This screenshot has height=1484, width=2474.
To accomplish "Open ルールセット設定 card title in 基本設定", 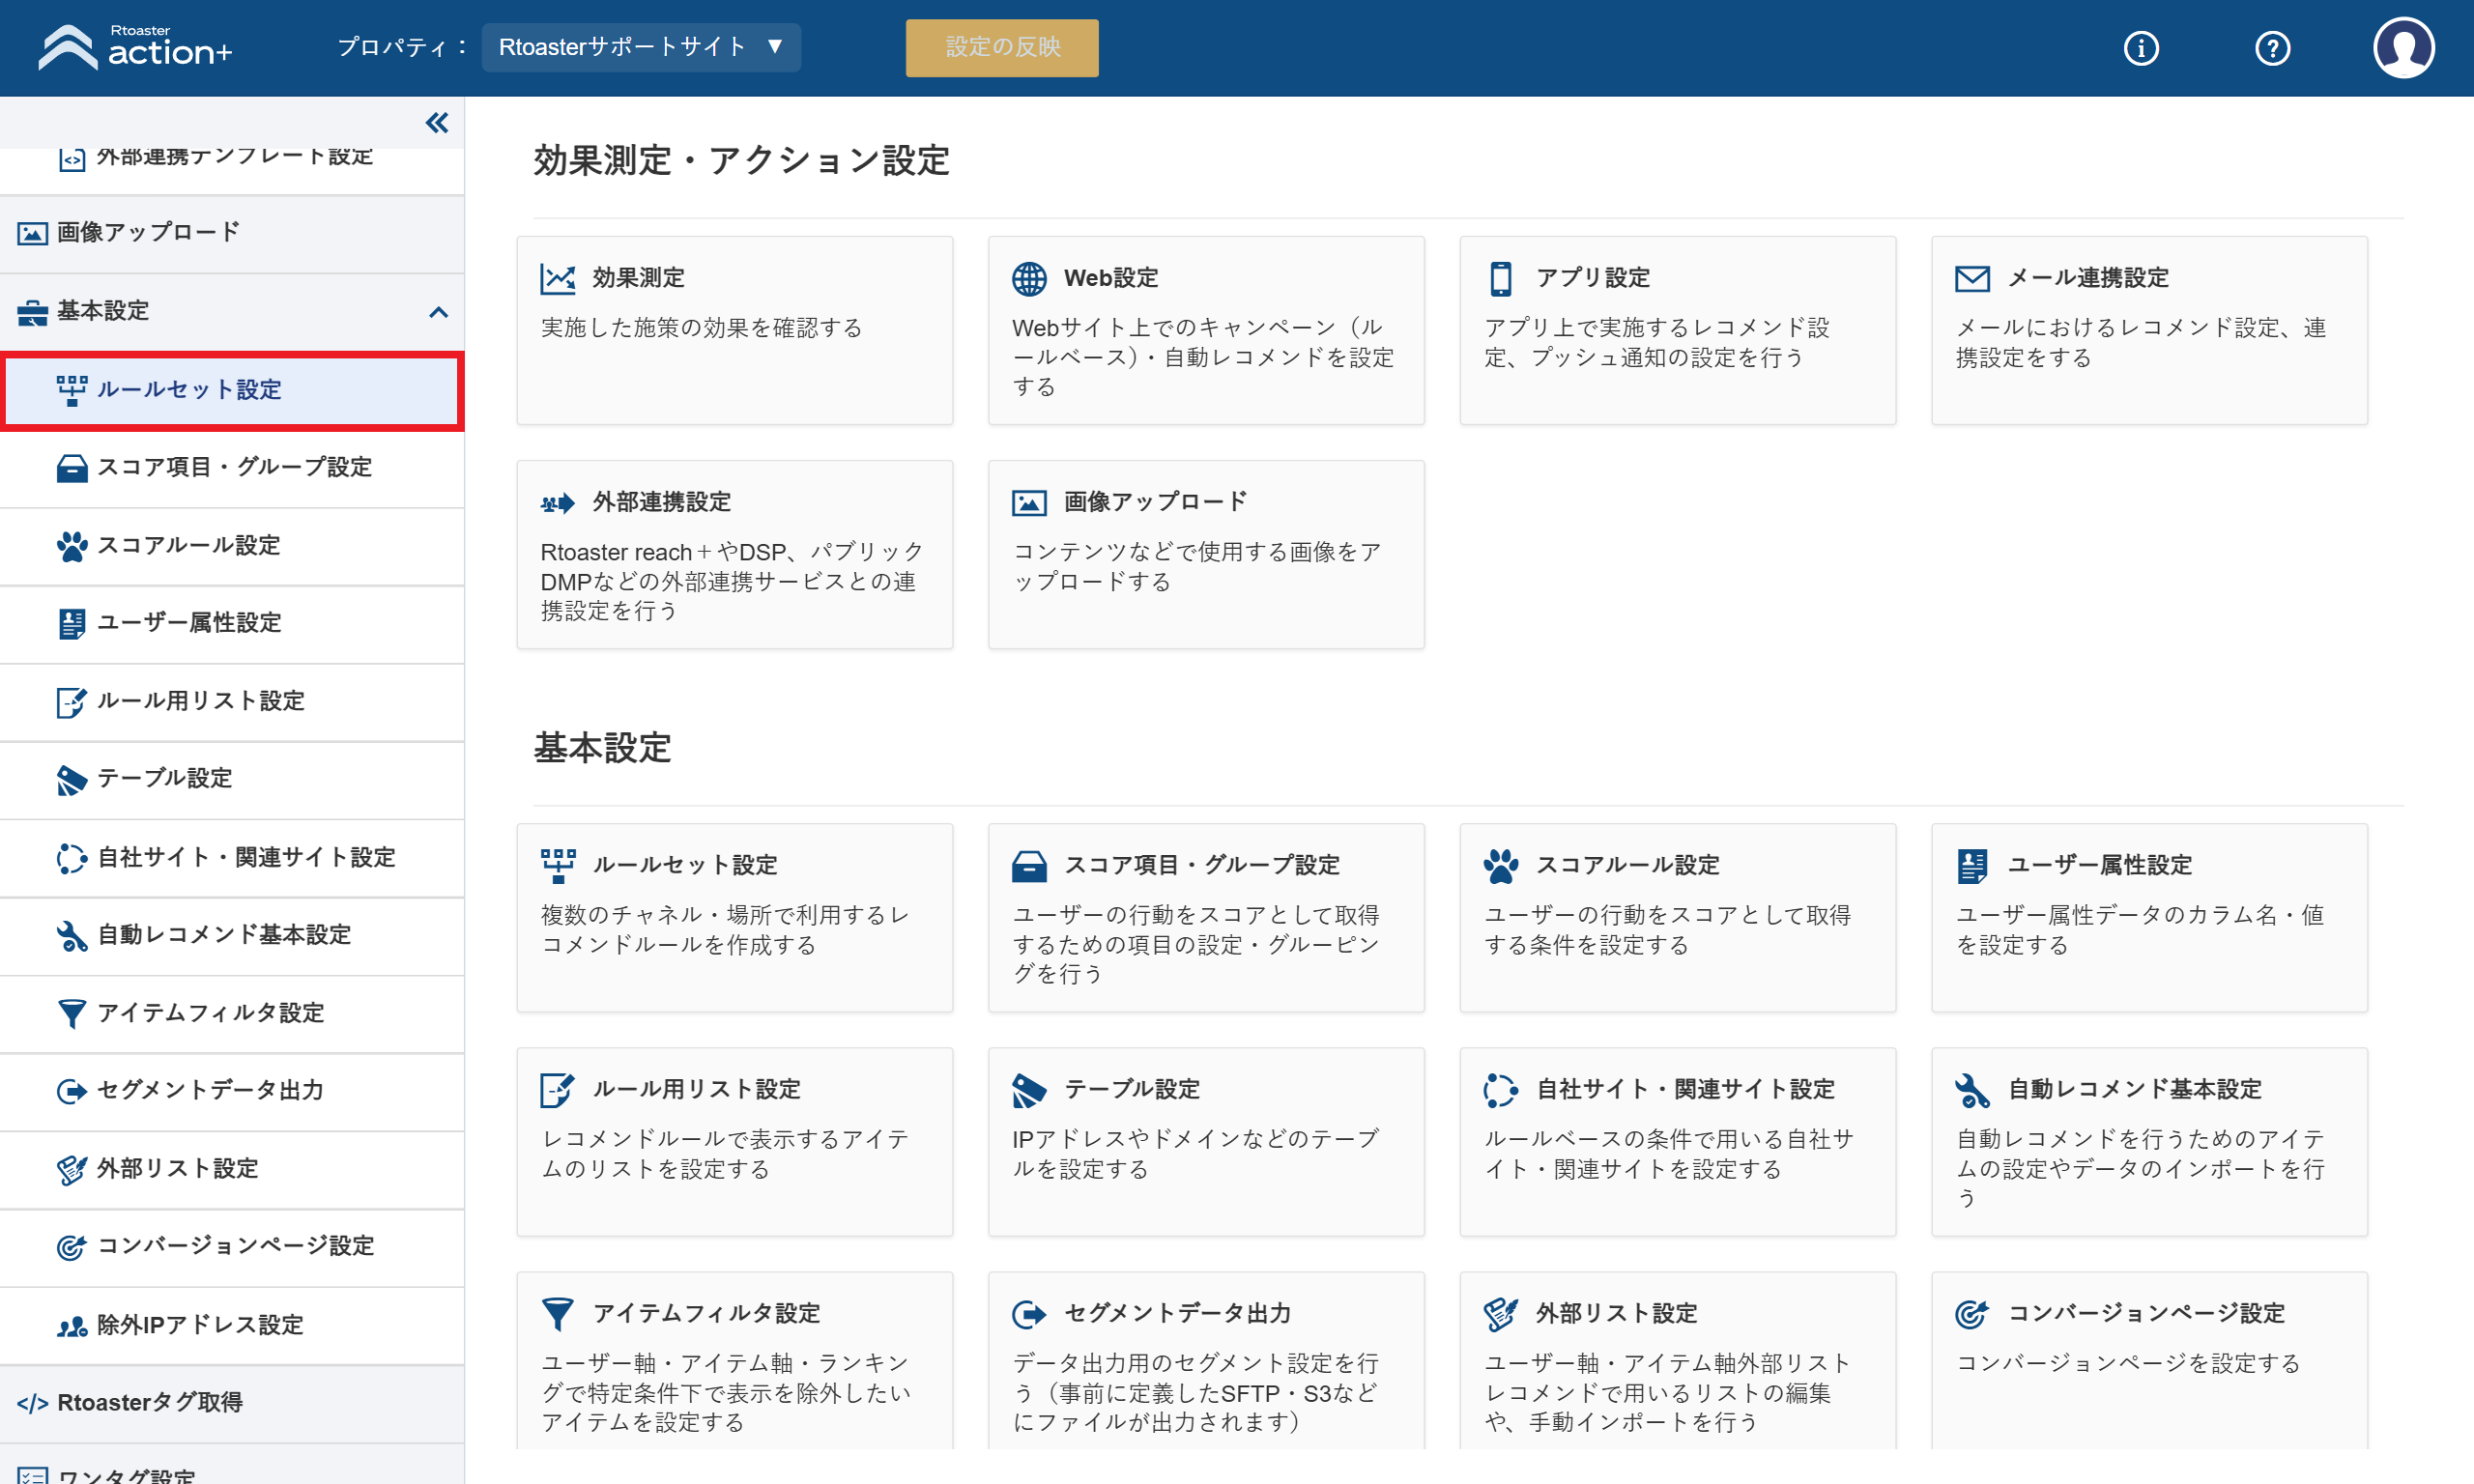I will click(x=685, y=865).
